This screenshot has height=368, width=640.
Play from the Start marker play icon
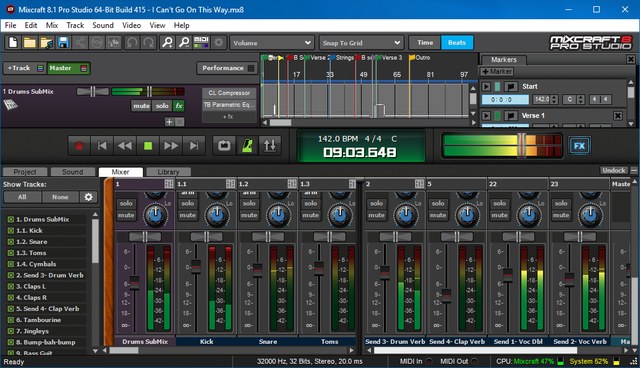(x=486, y=86)
